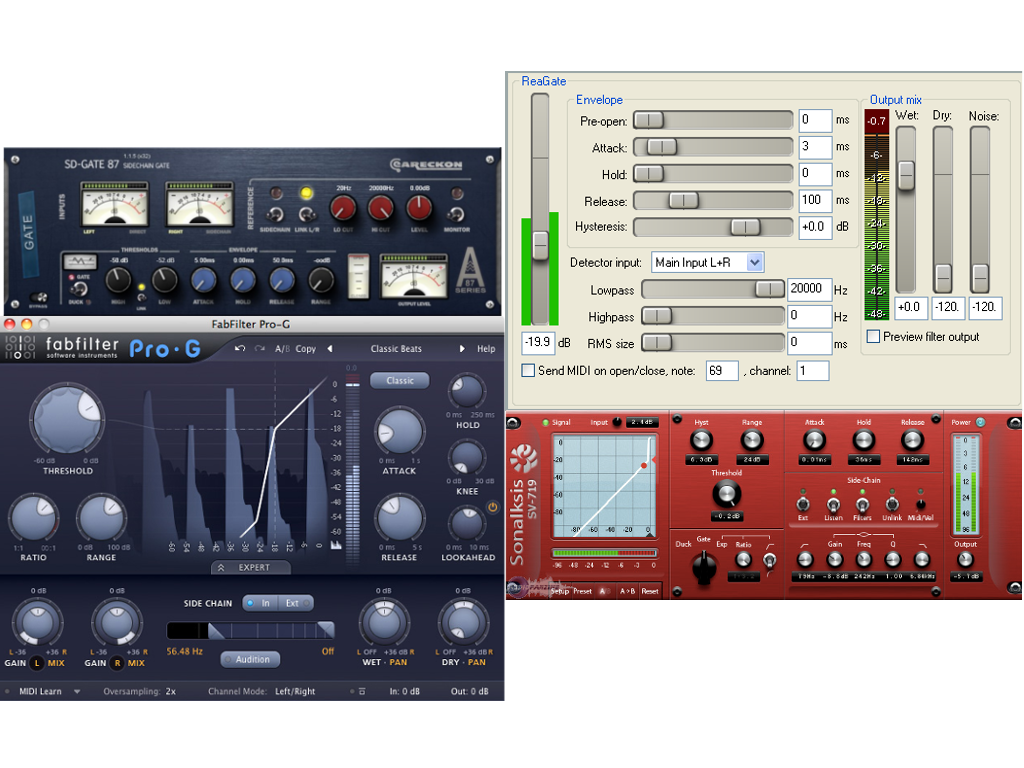Click ReaGate MIDI note field showing 69
Image resolution: width=1024 pixels, height=768 pixels.
[722, 371]
